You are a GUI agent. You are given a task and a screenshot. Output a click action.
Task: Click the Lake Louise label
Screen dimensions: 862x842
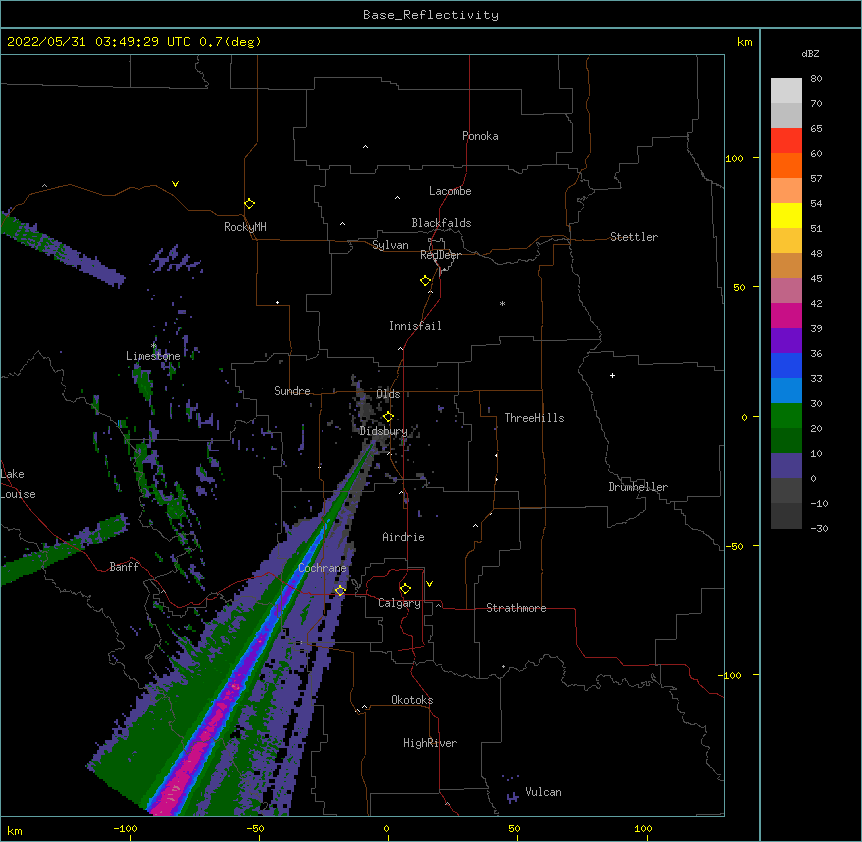click(18, 484)
